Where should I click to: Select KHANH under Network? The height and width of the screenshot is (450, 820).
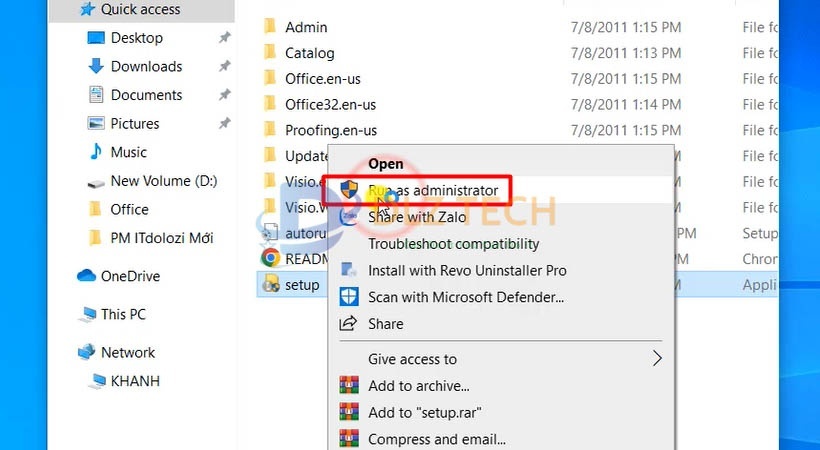pyautogui.click(x=135, y=381)
